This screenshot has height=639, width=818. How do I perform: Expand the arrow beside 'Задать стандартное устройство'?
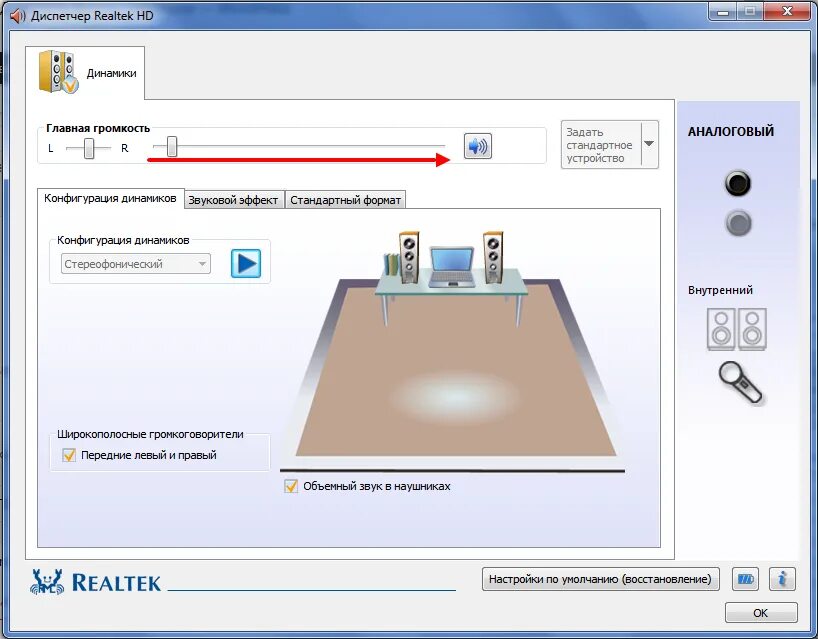tap(649, 144)
